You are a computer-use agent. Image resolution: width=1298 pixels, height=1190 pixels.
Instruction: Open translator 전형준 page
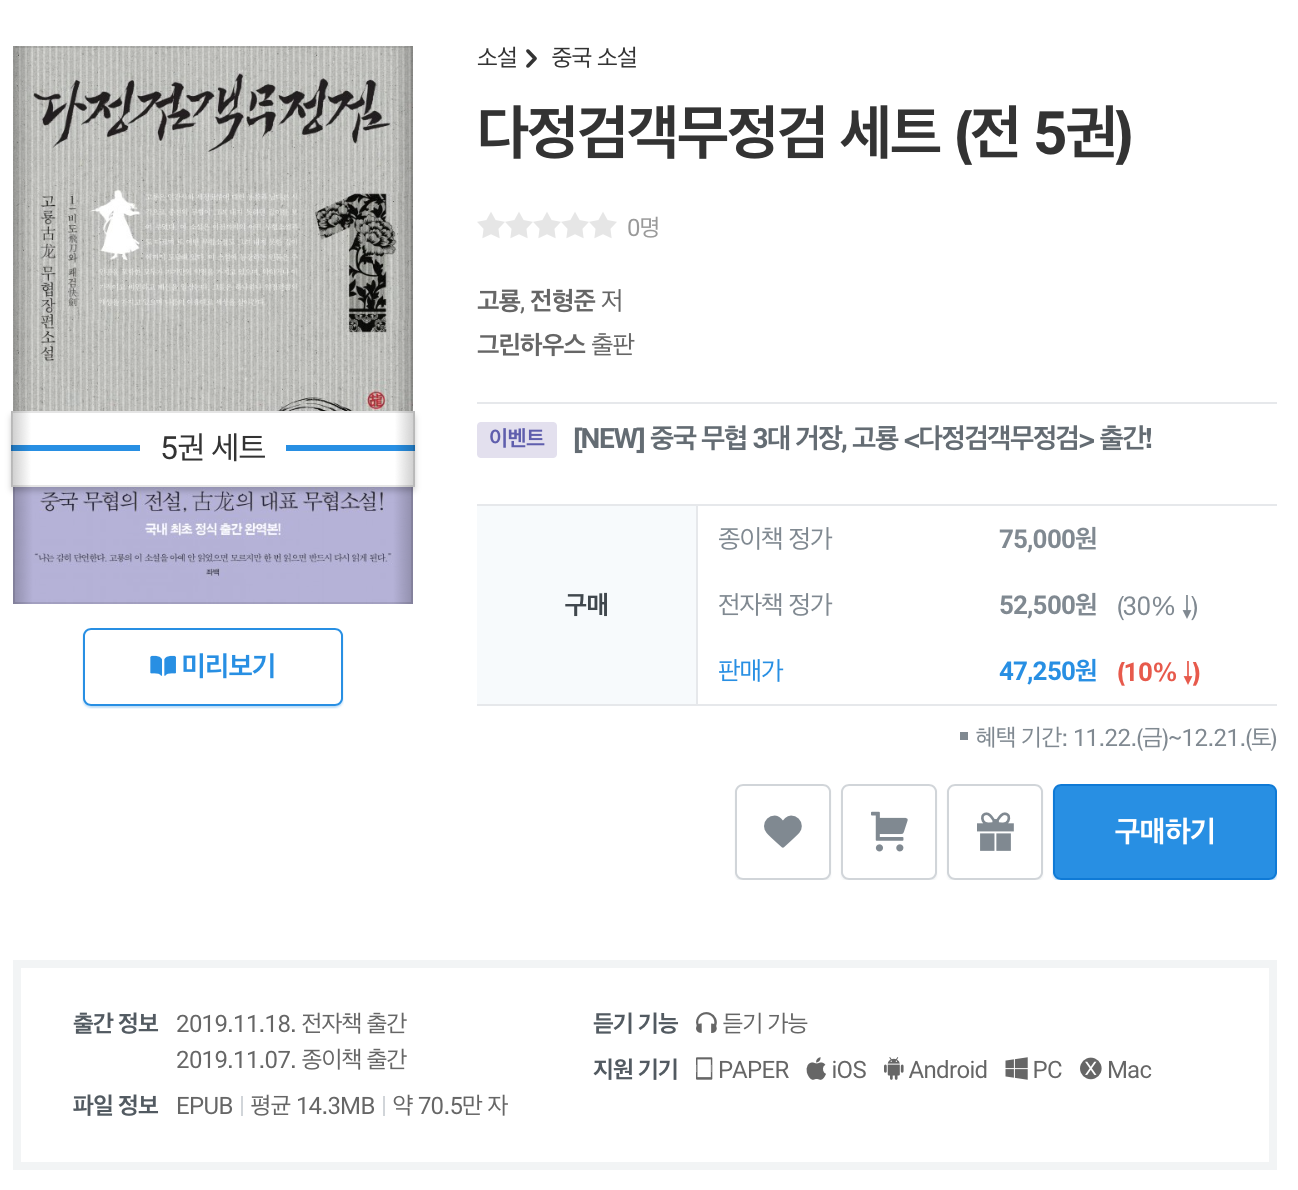point(562,300)
